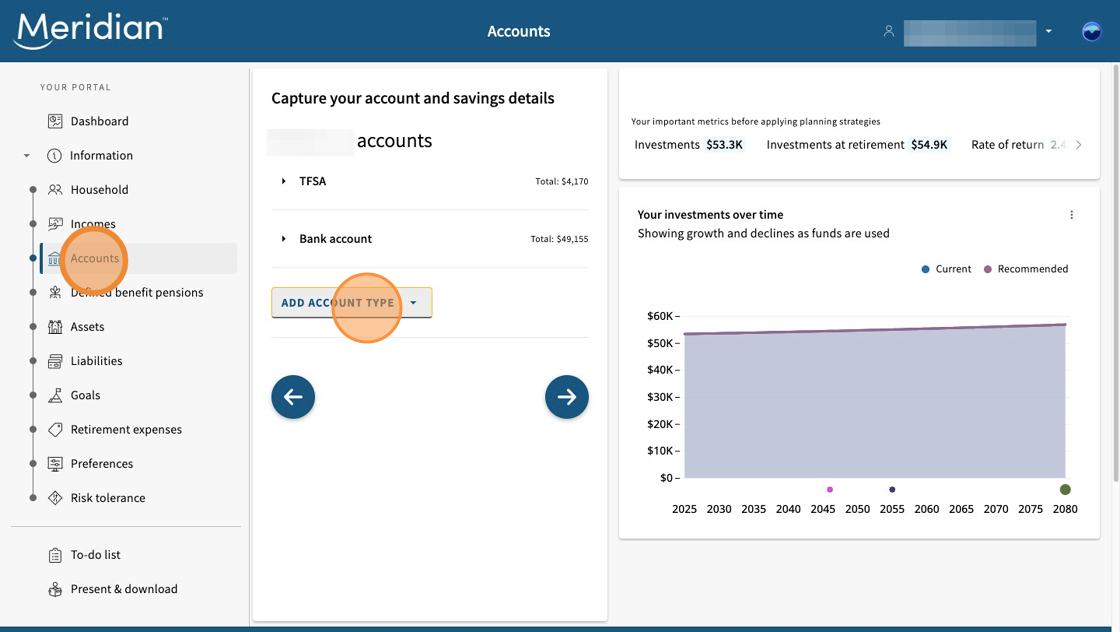Click Bank account Total: $49,155 text

click(559, 239)
